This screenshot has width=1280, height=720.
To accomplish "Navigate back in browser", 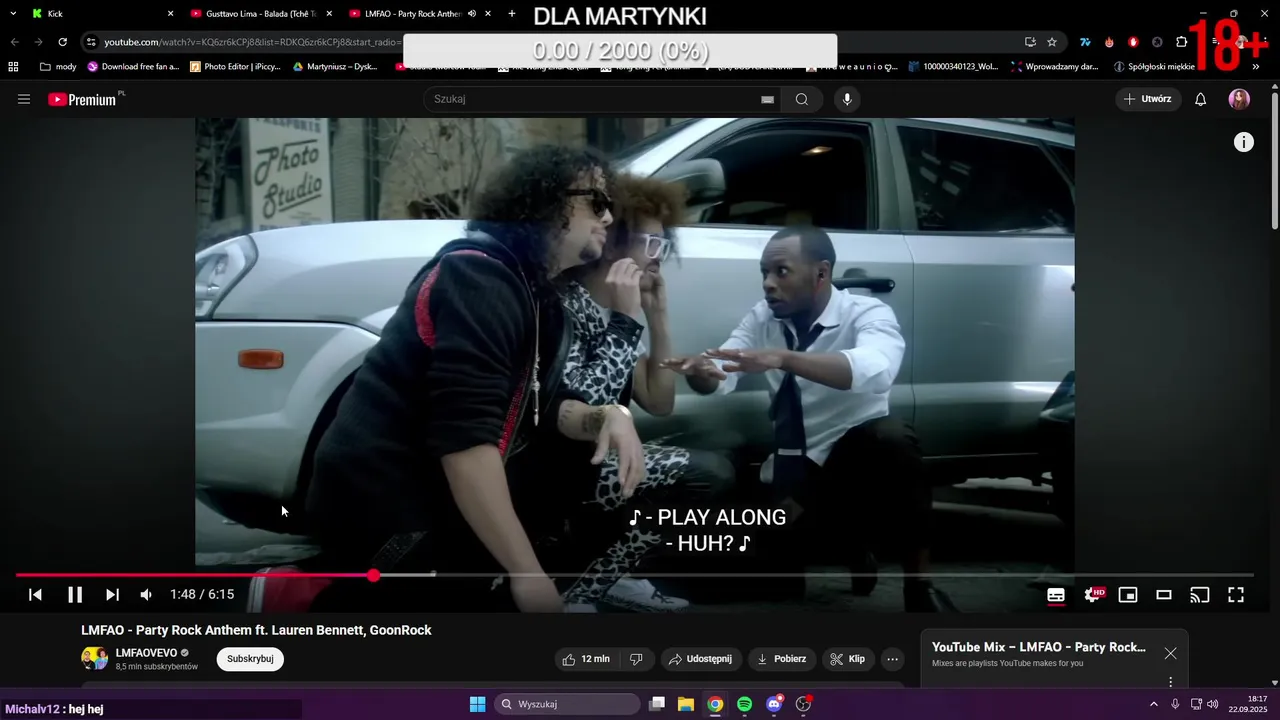I will coord(14,42).
